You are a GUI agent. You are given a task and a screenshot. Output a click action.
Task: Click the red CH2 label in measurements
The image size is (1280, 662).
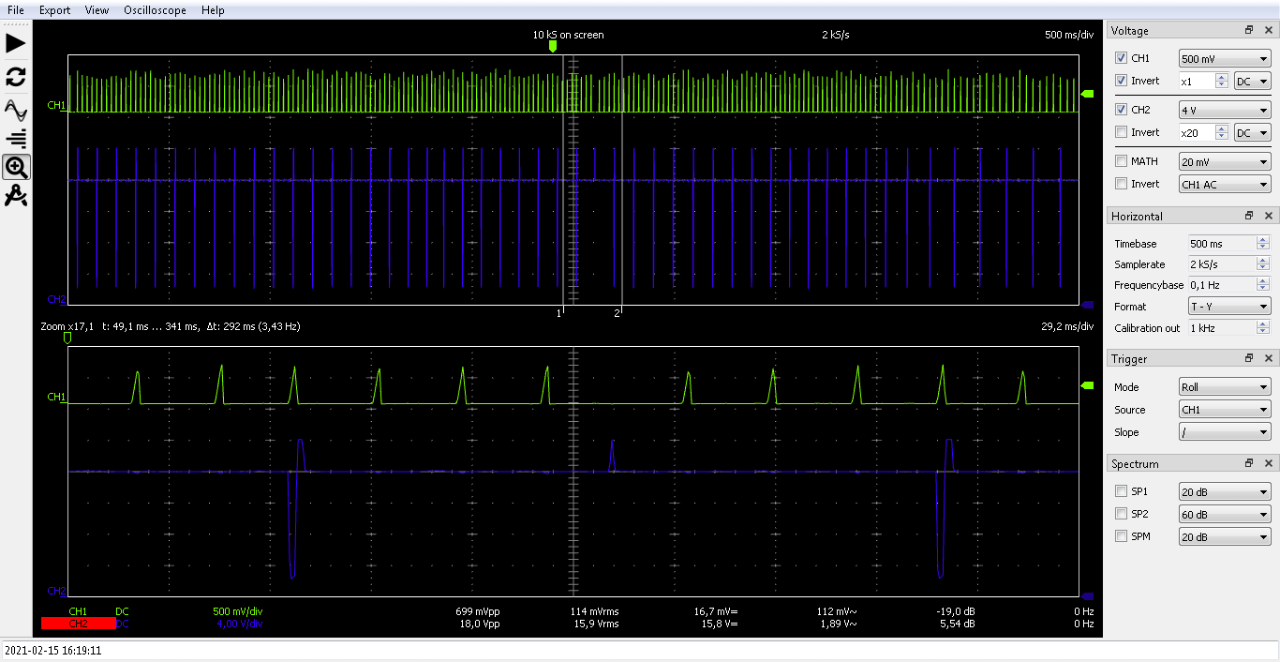point(77,624)
